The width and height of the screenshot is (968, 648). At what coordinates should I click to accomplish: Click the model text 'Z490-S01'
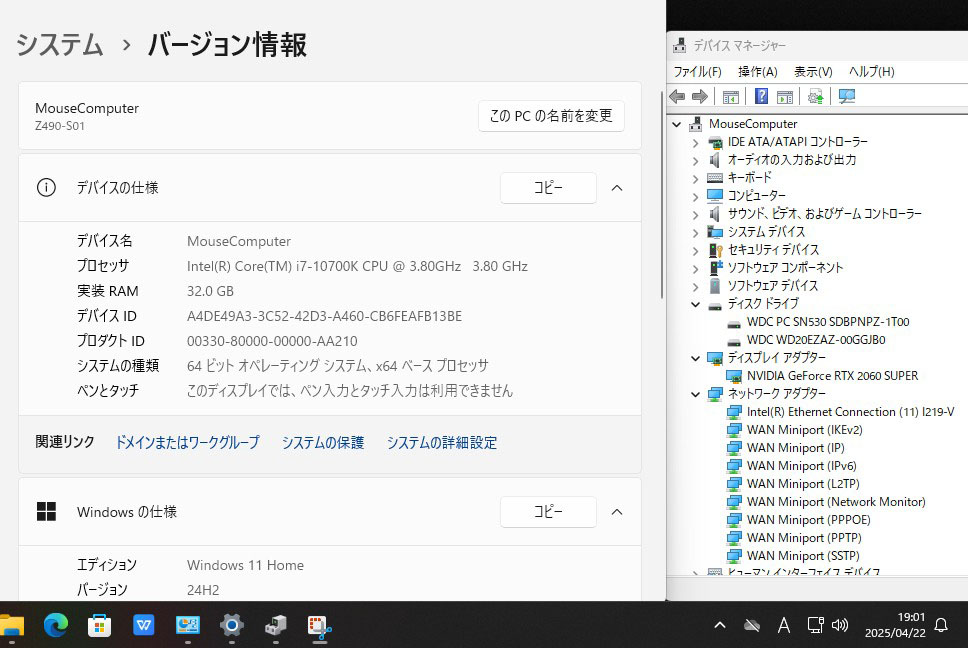[60, 126]
